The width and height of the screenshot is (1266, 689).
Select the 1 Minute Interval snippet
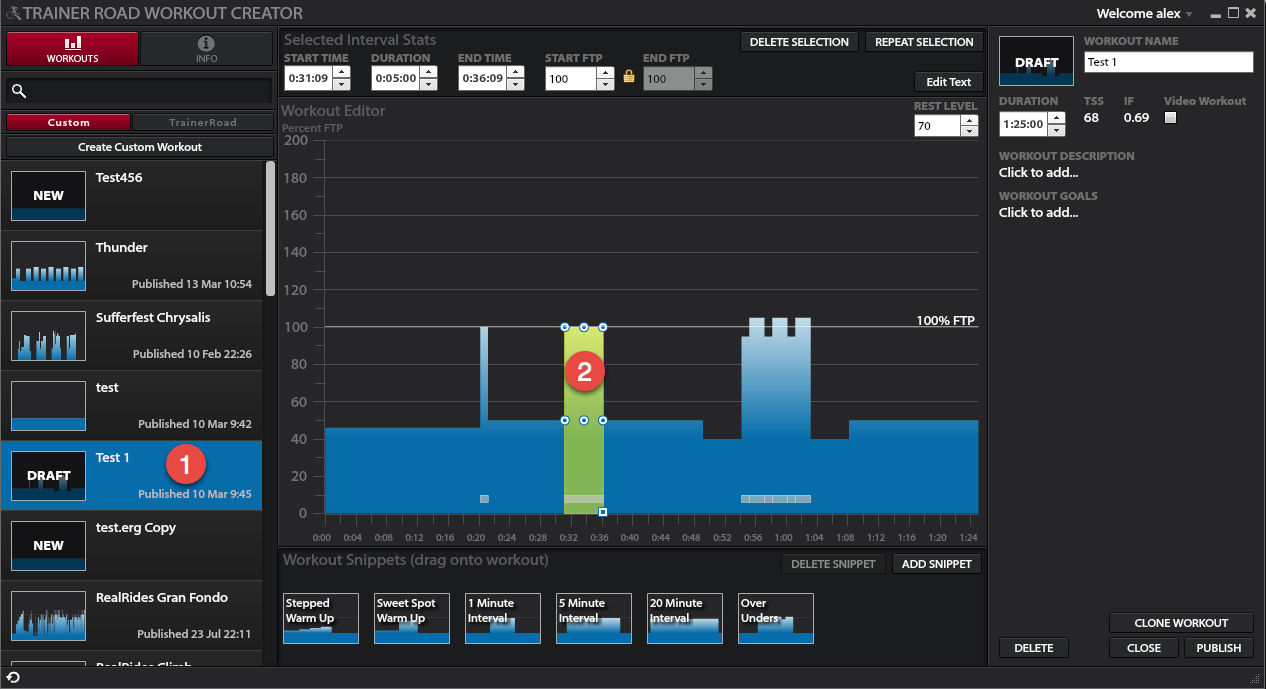point(503,618)
